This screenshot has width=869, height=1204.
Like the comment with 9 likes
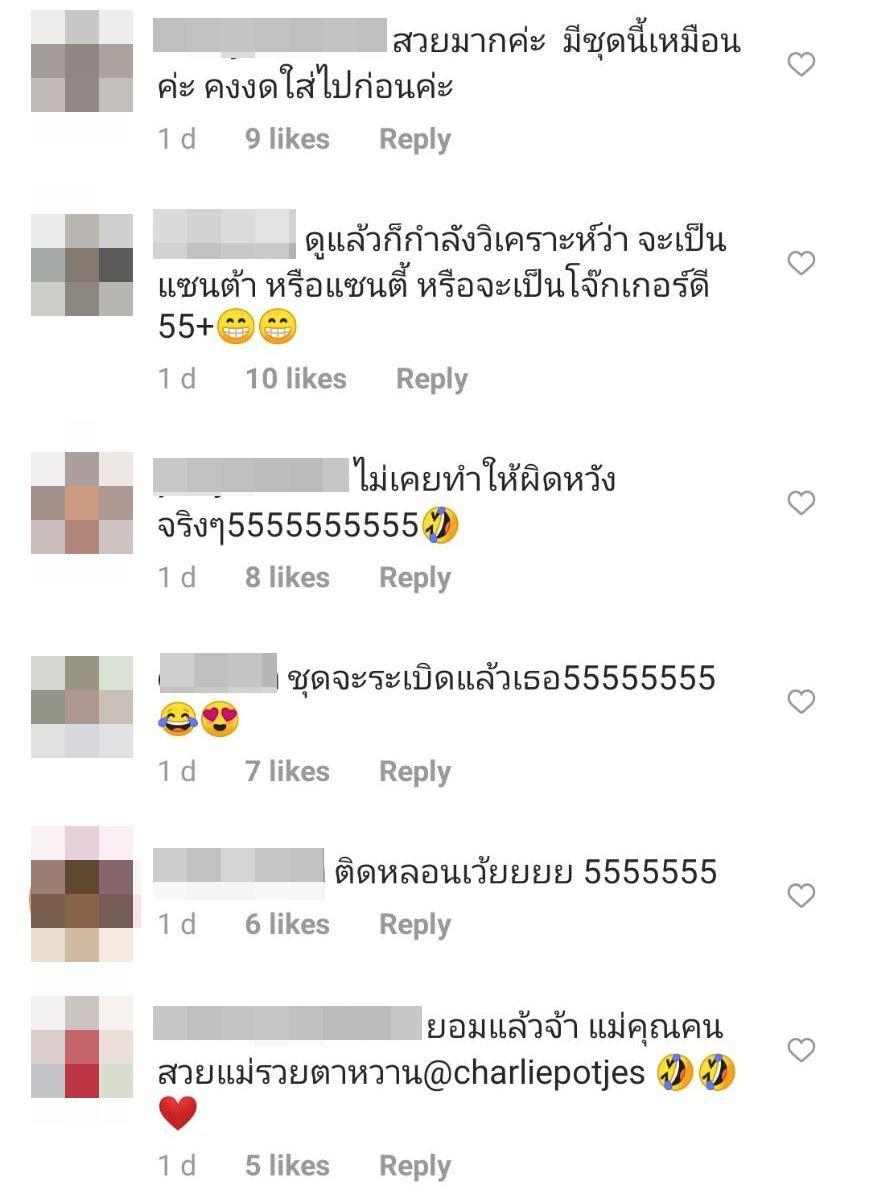coord(802,65)
